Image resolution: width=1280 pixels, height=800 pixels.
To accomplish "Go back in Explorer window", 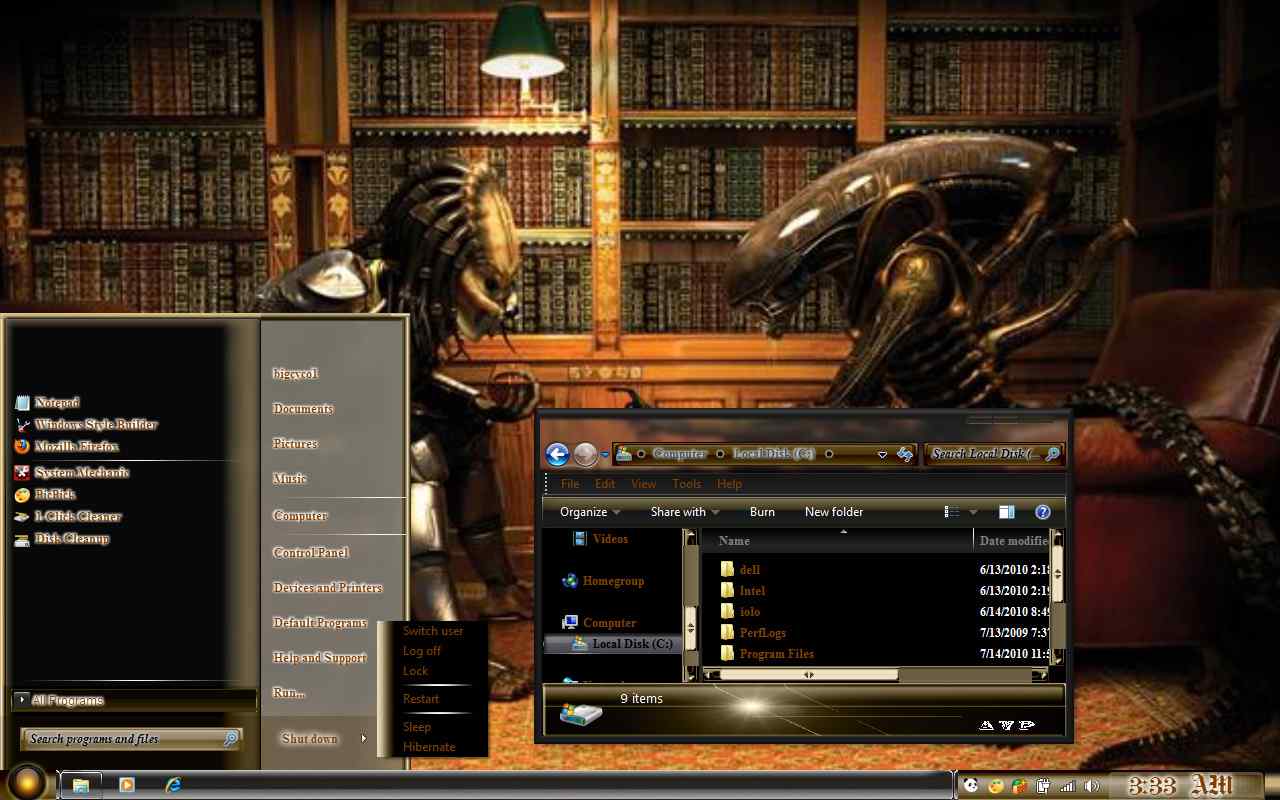I will click(557, 454).
